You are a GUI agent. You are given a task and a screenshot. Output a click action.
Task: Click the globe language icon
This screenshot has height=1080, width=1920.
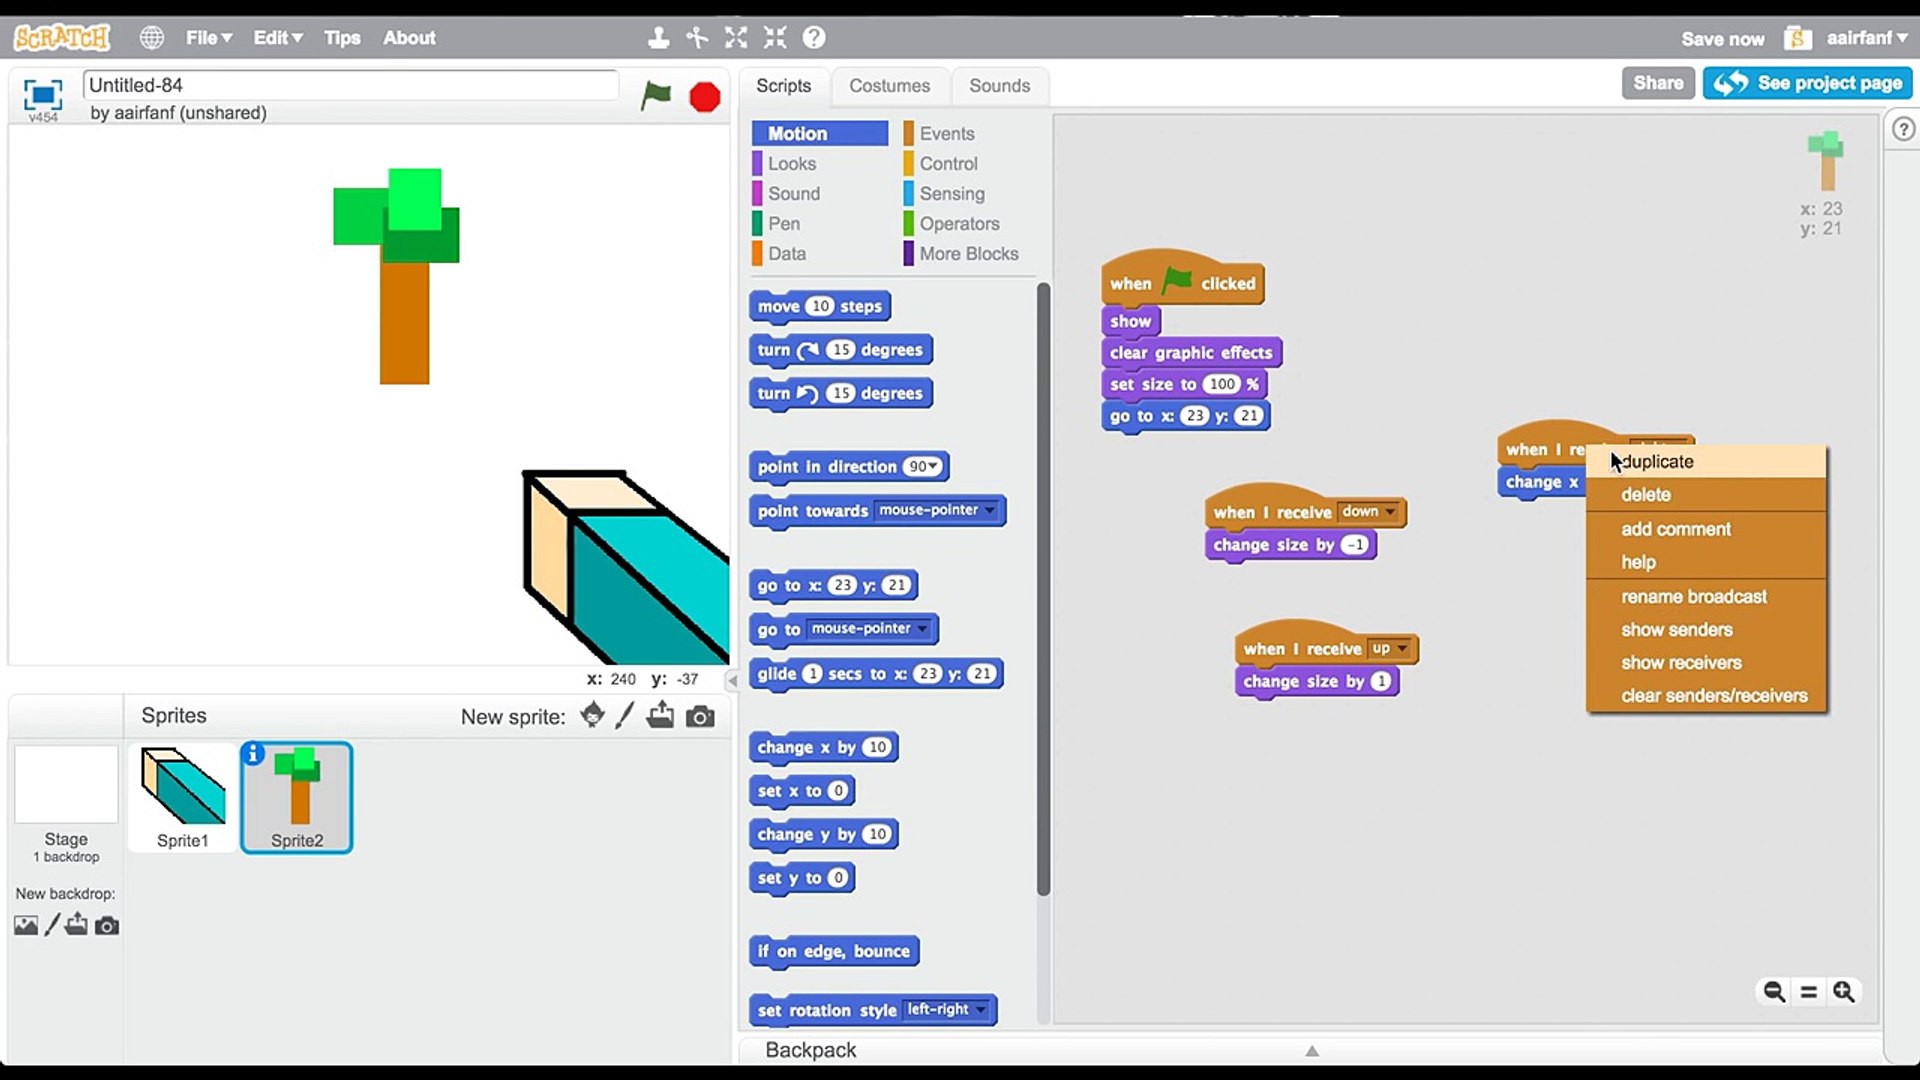tap(152, 38)
